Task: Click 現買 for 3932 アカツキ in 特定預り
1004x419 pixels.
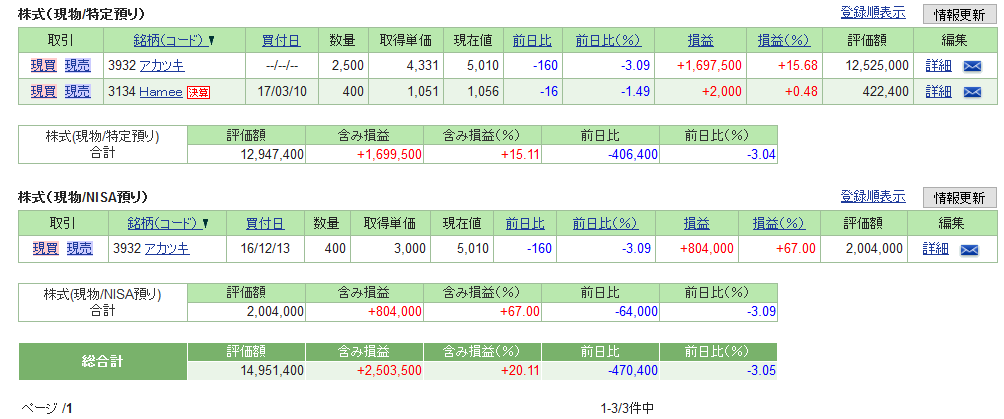Action: point(44,65)
